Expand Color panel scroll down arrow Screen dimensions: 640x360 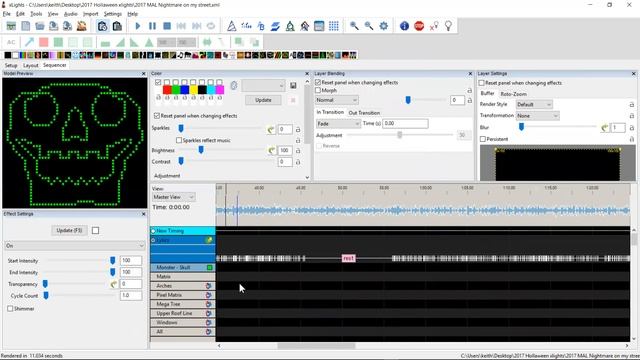pos(307,178)
